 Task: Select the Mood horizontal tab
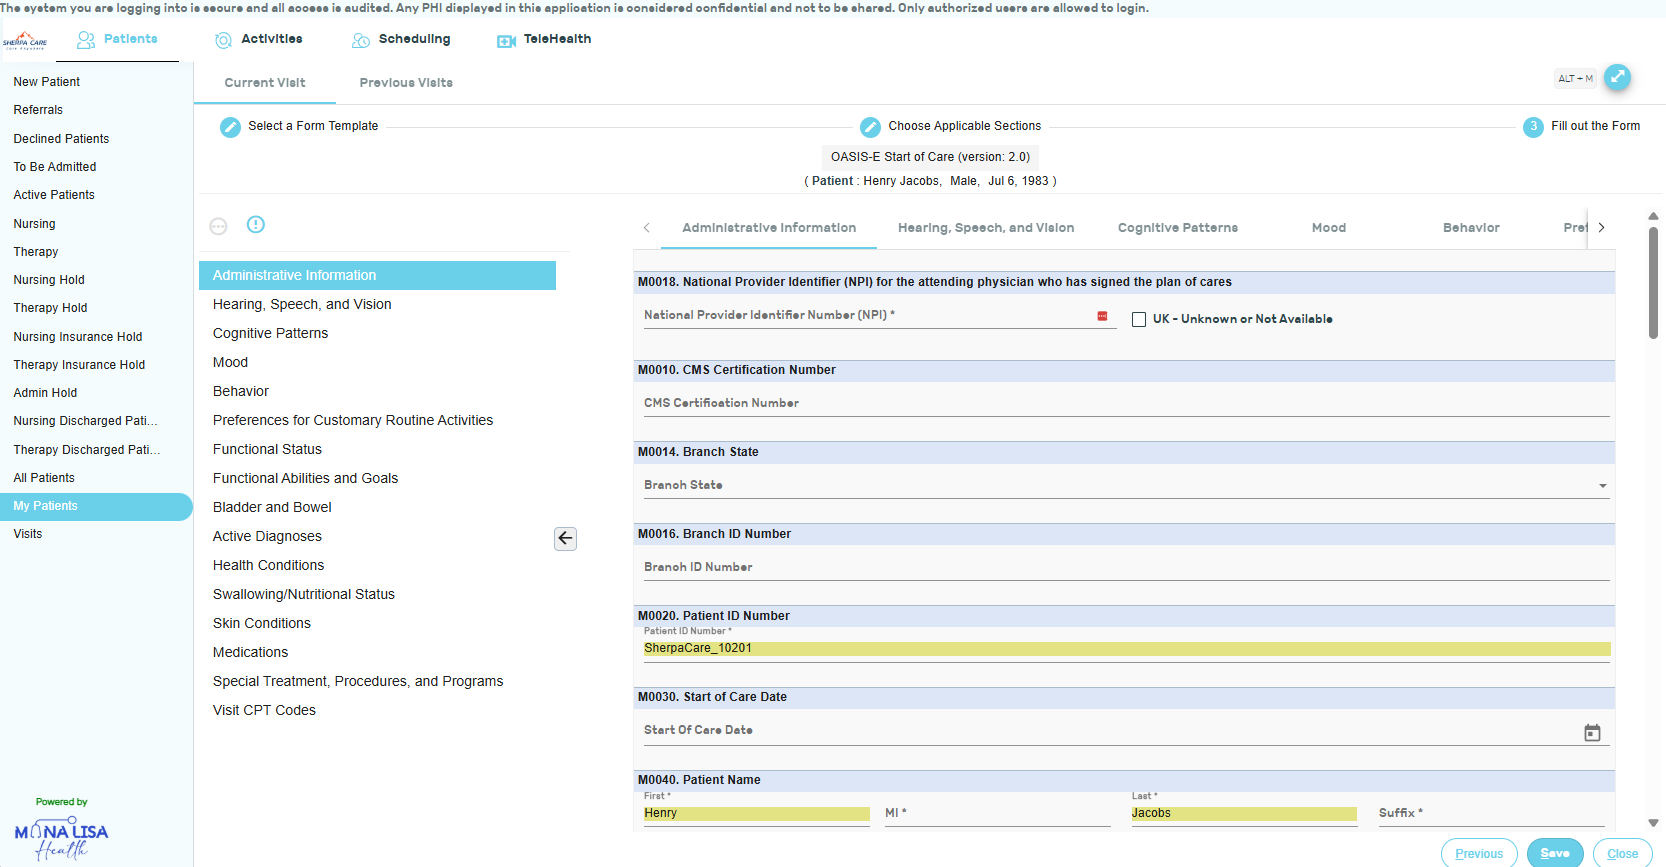point(1329,228)
